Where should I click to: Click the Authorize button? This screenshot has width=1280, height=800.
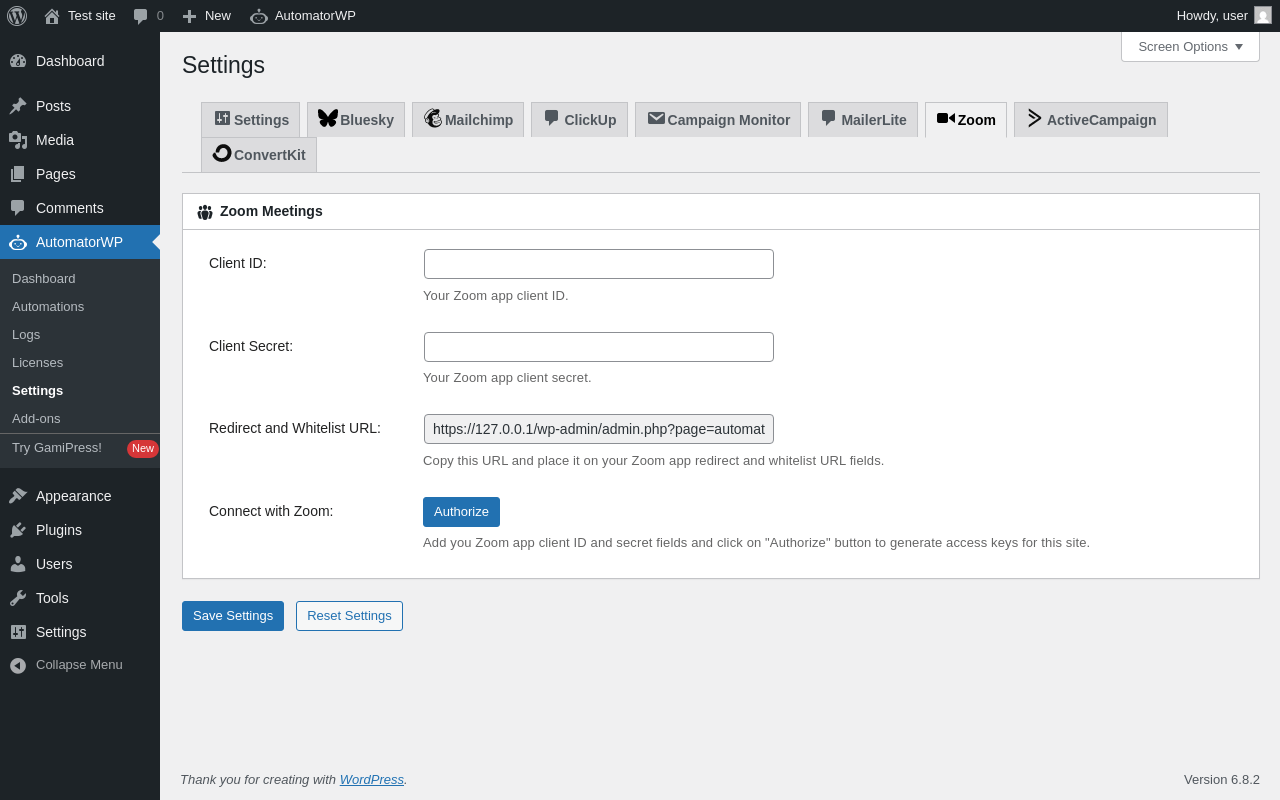[x=461, y=512]
